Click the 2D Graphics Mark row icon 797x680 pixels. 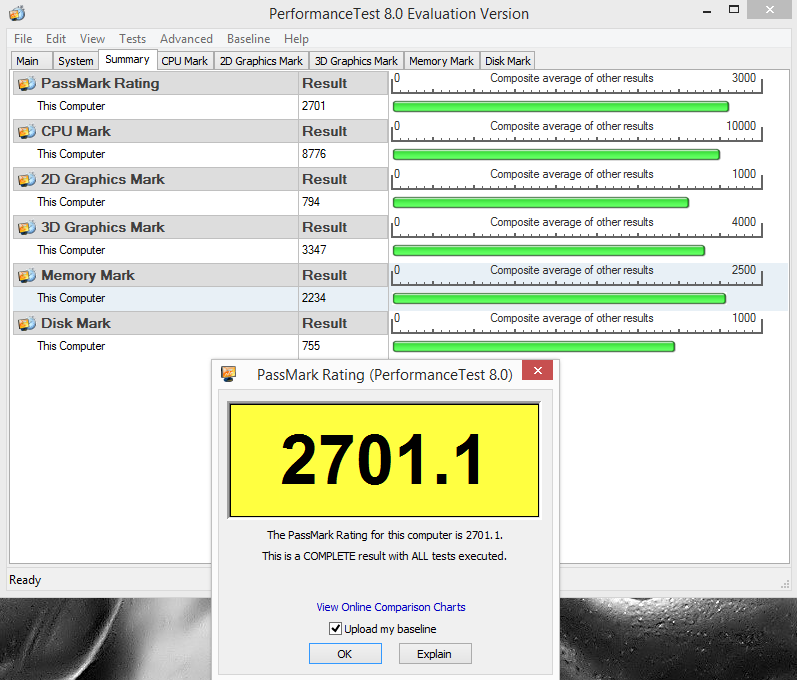pyautogui.click(x=27, y=180)
